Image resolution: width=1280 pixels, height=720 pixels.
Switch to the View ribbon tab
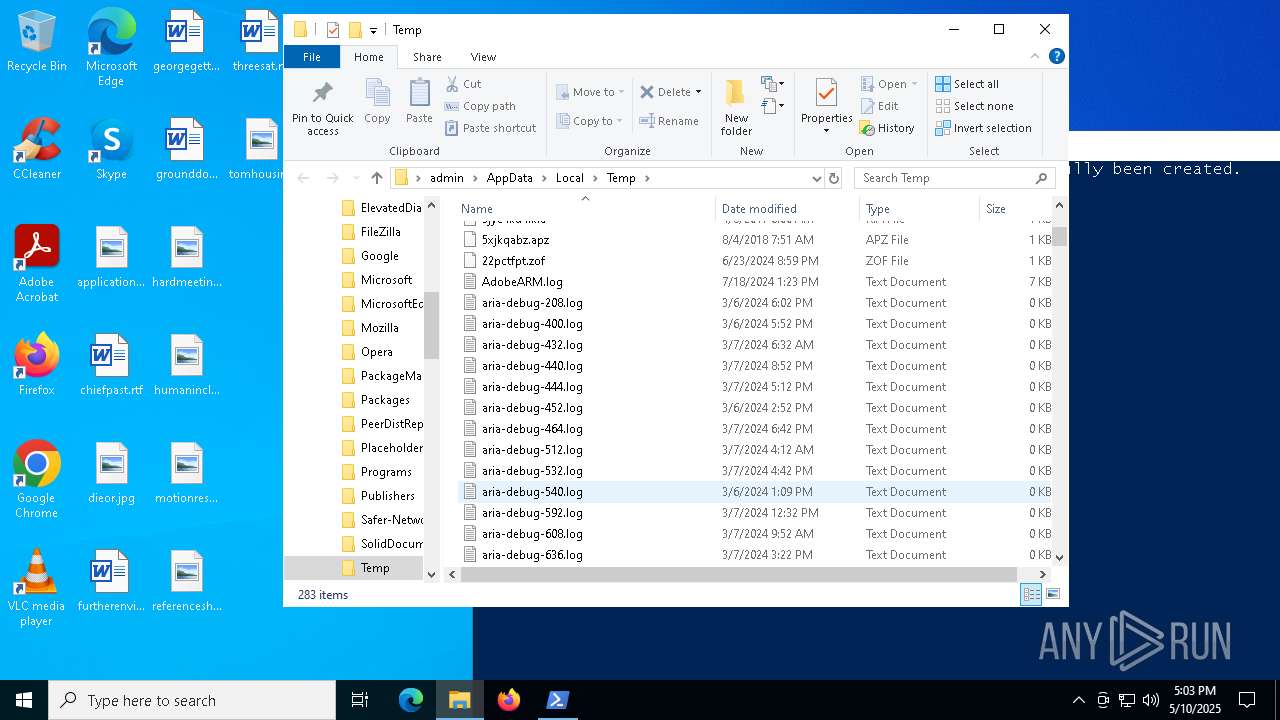pyautogui.click(x=483, y=57)
